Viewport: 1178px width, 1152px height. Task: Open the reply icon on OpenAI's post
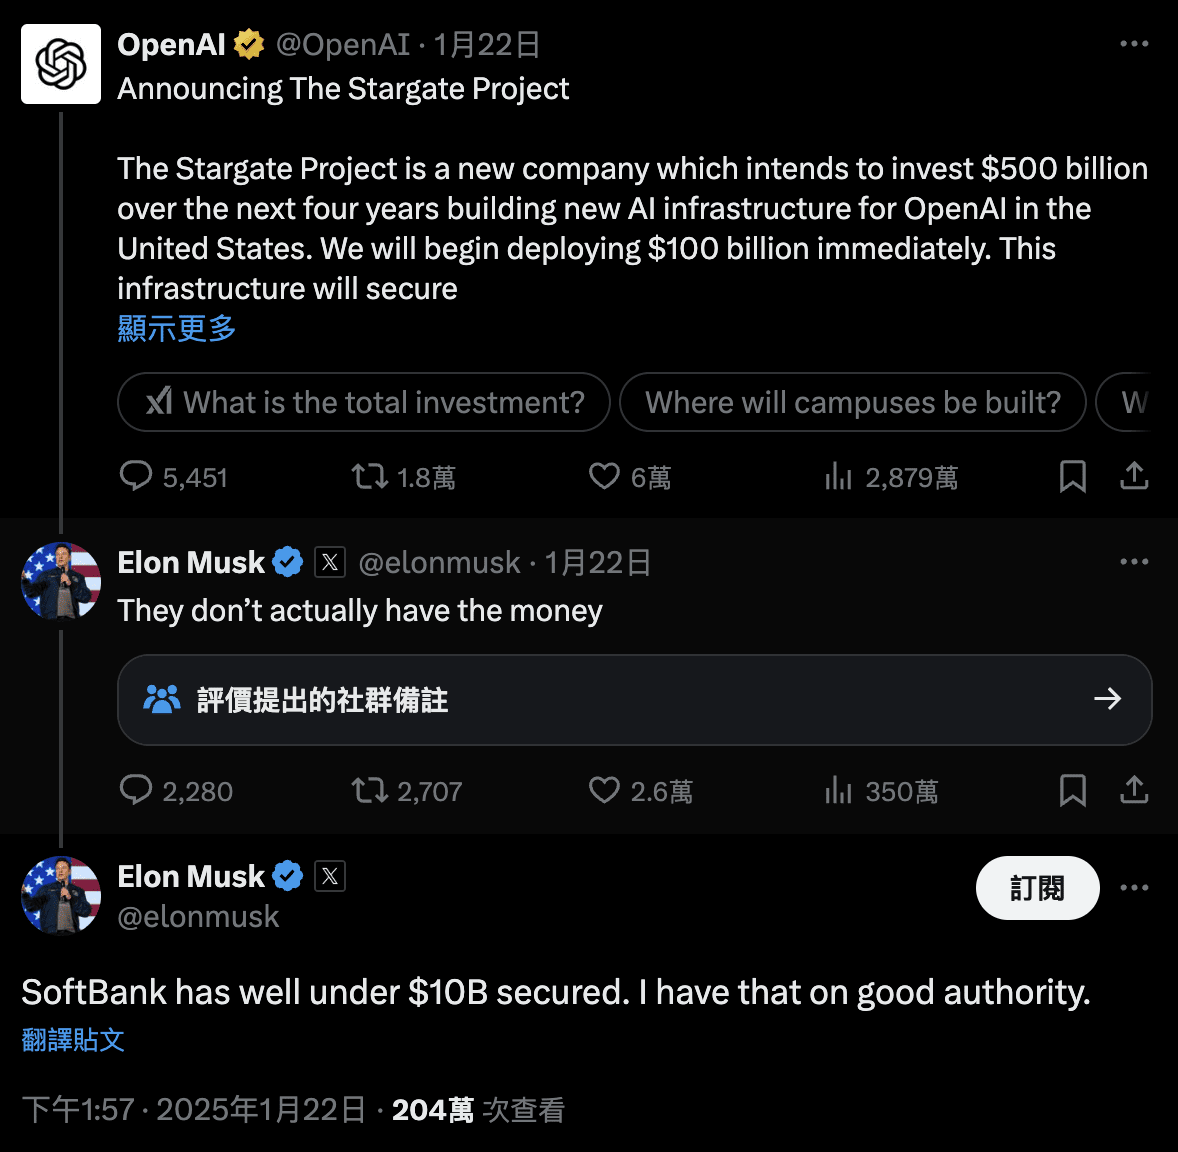(137, 477)
